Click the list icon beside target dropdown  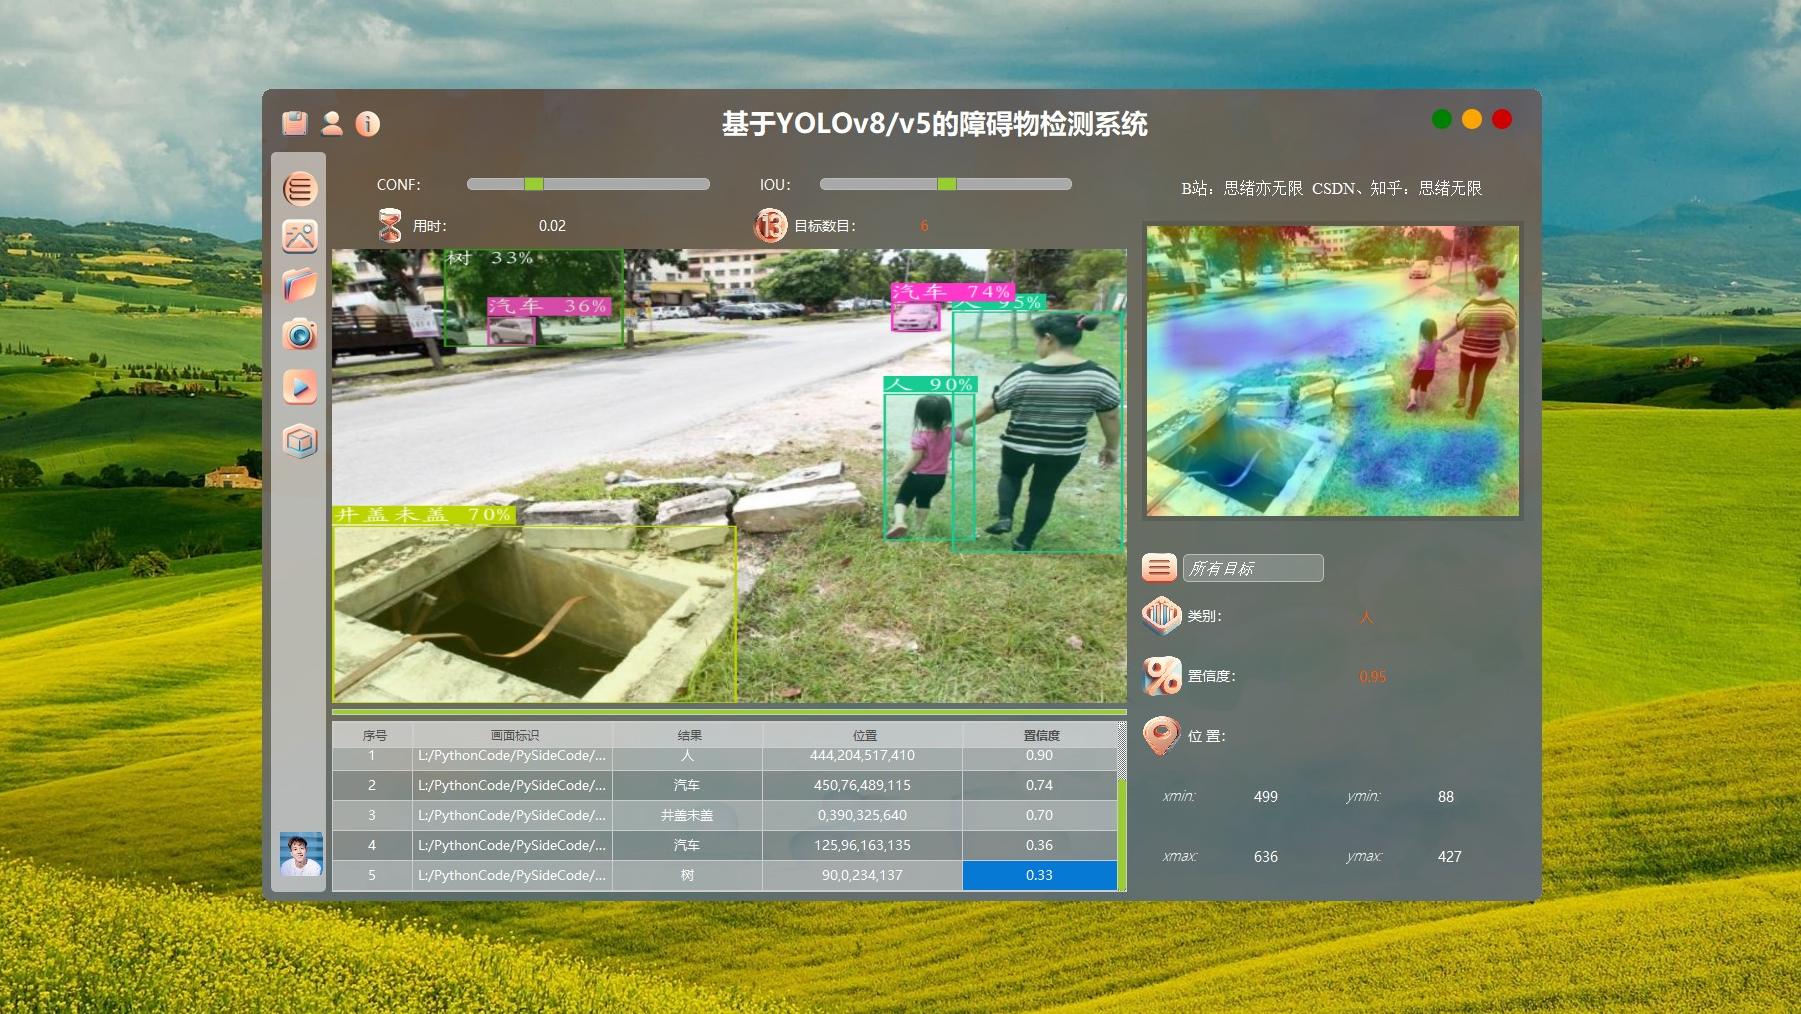(1159, 568)
